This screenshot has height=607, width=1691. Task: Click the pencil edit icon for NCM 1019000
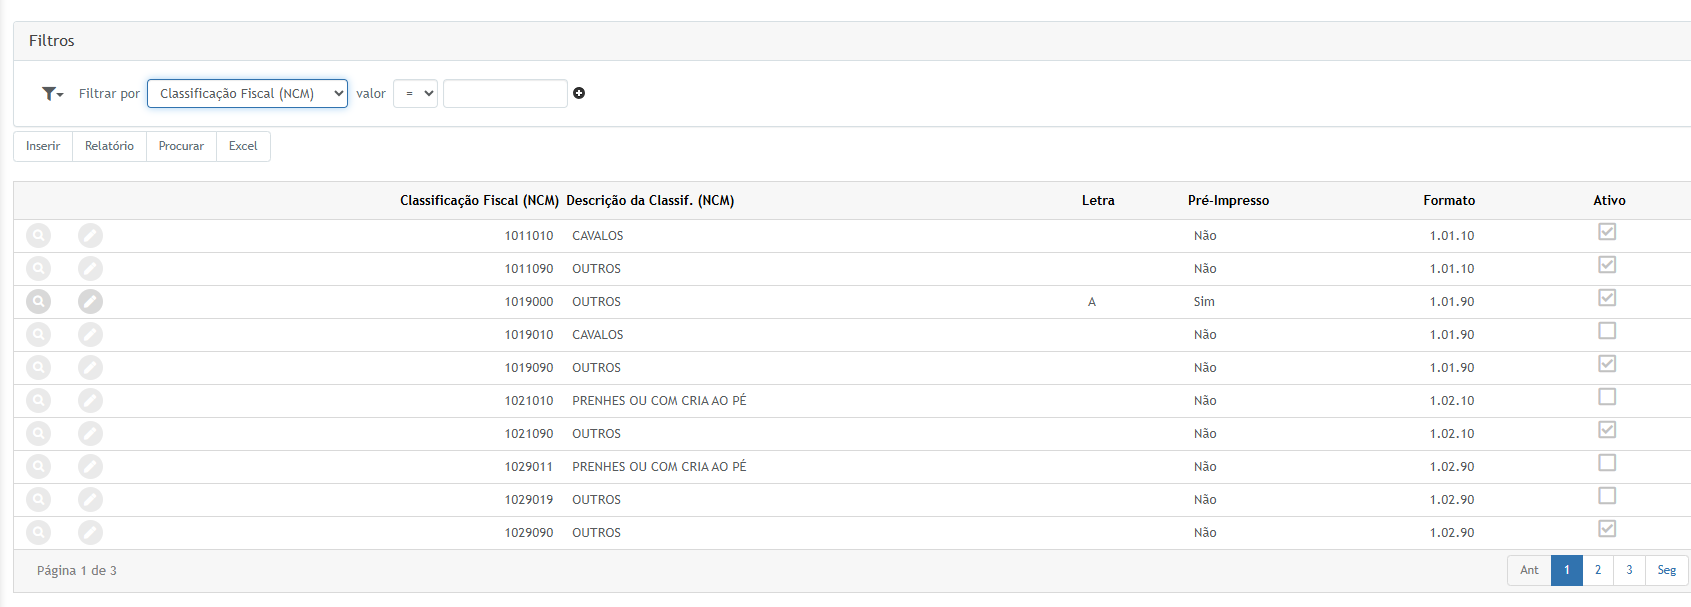coord(90,301)
